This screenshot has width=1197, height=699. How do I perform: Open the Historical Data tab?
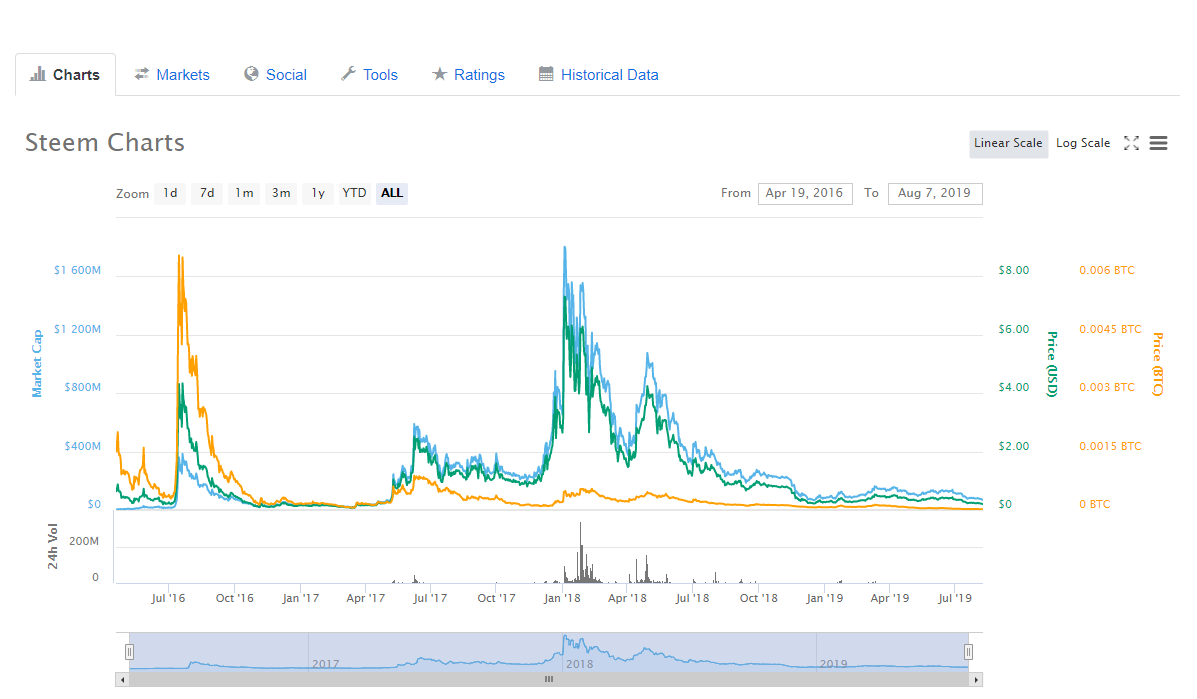609,75
